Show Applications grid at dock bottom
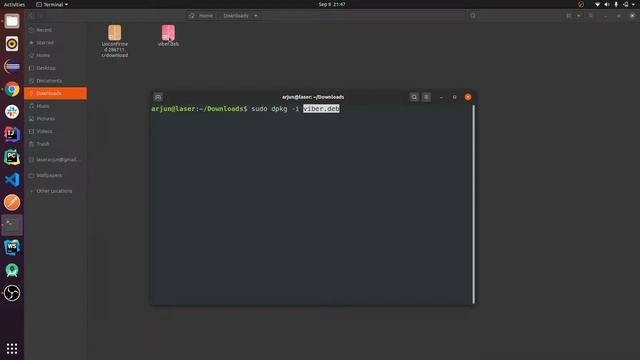Screen dimensions: 640x360 coord(12,348)
